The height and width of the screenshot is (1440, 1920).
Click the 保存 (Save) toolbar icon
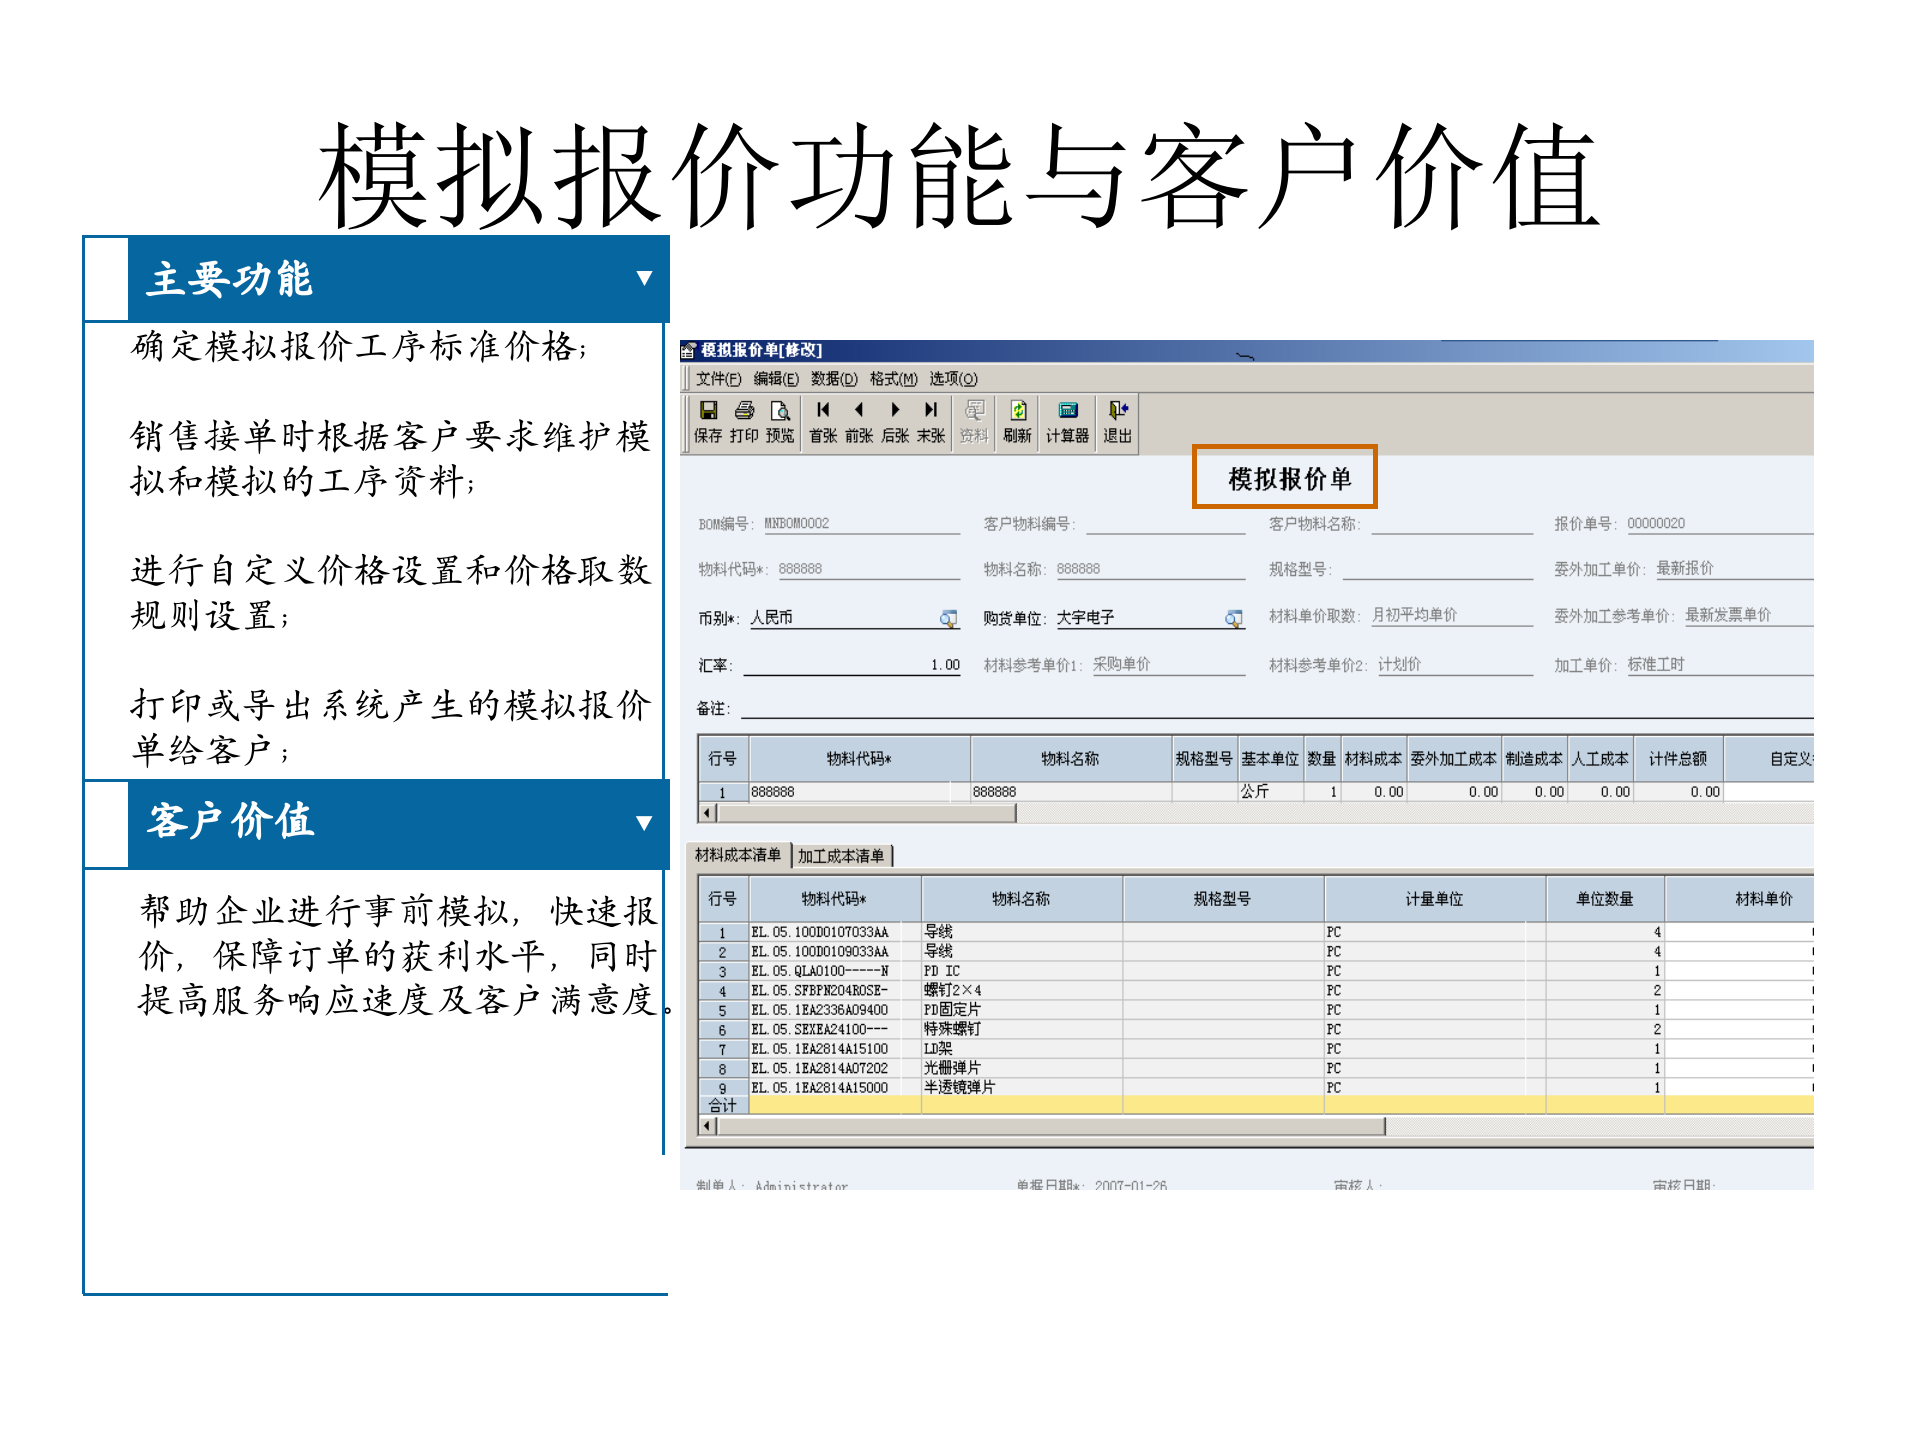click(x=710, y=412)
